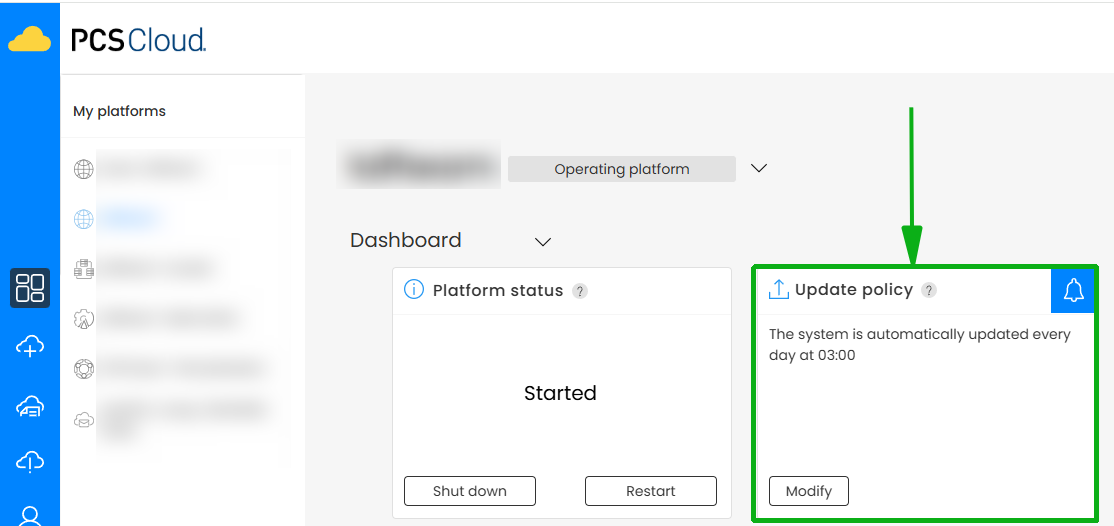The height and width of the screenshot is (526, 1114).
Task: Click the cloud with envelope icon
Action: click(84, 420)
